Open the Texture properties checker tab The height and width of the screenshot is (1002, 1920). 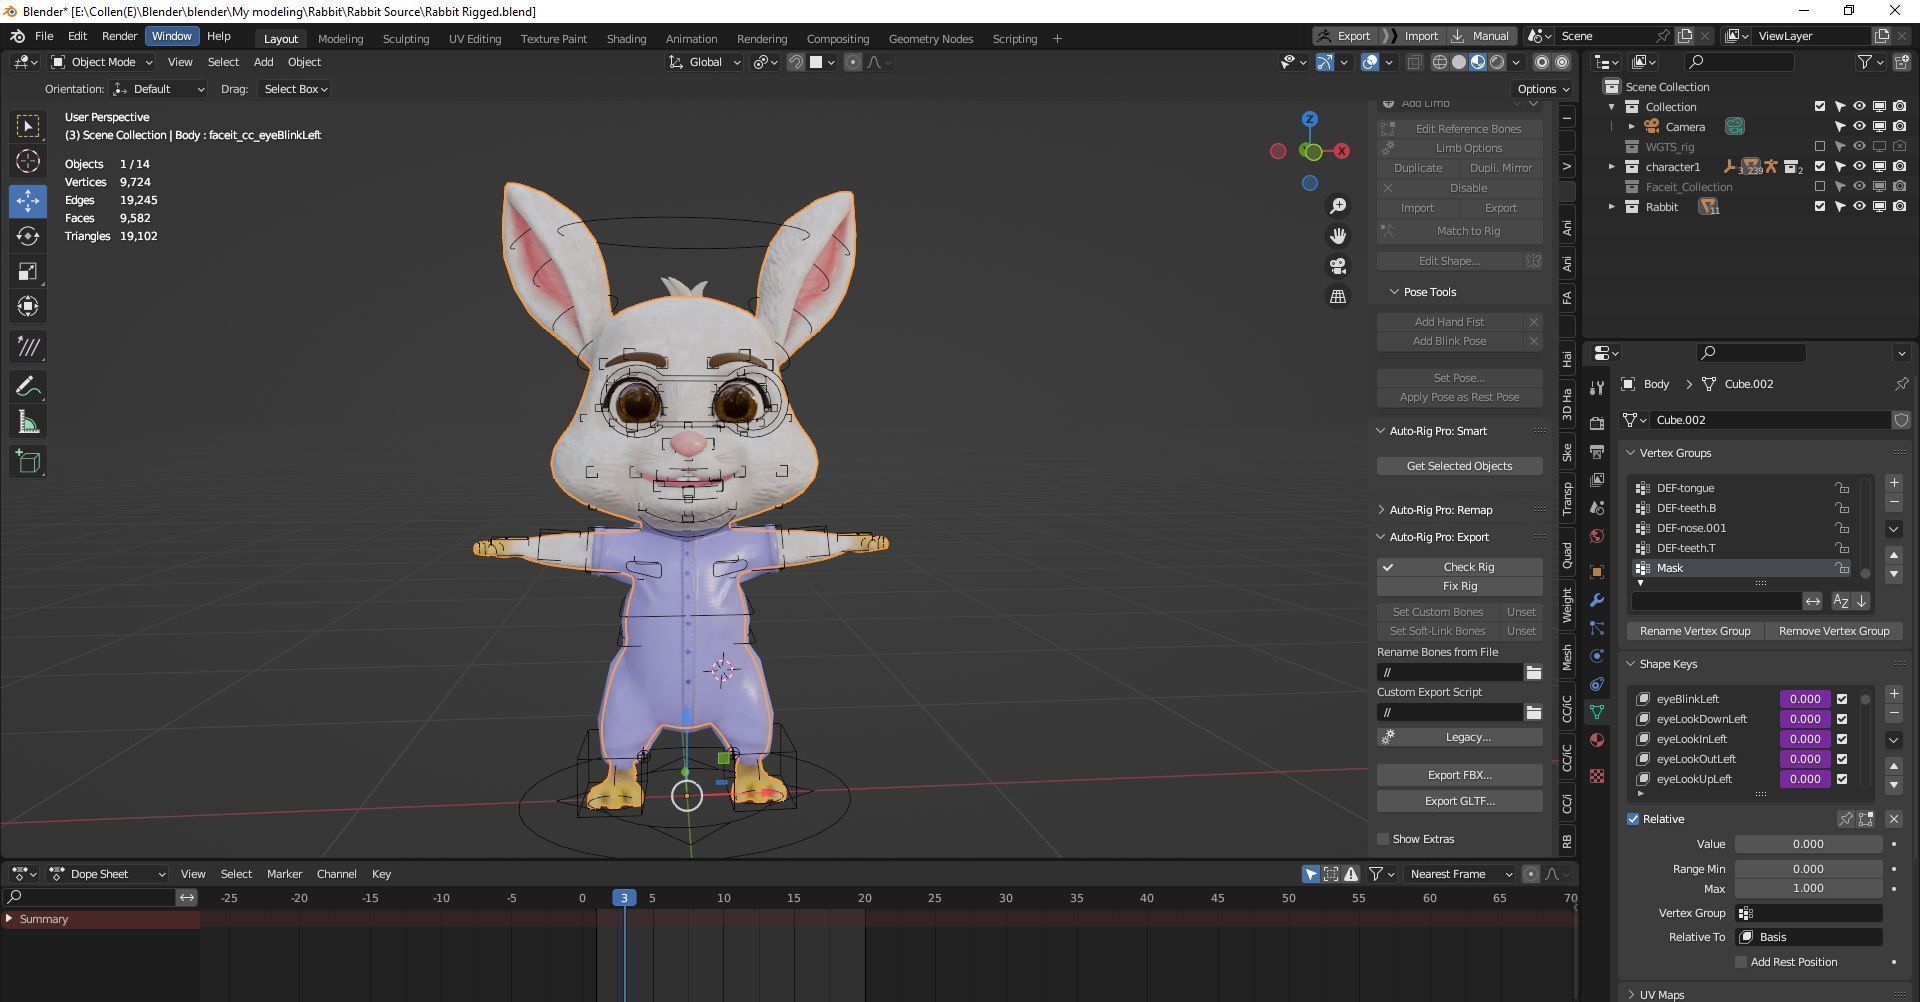[x=1597, y=776]
